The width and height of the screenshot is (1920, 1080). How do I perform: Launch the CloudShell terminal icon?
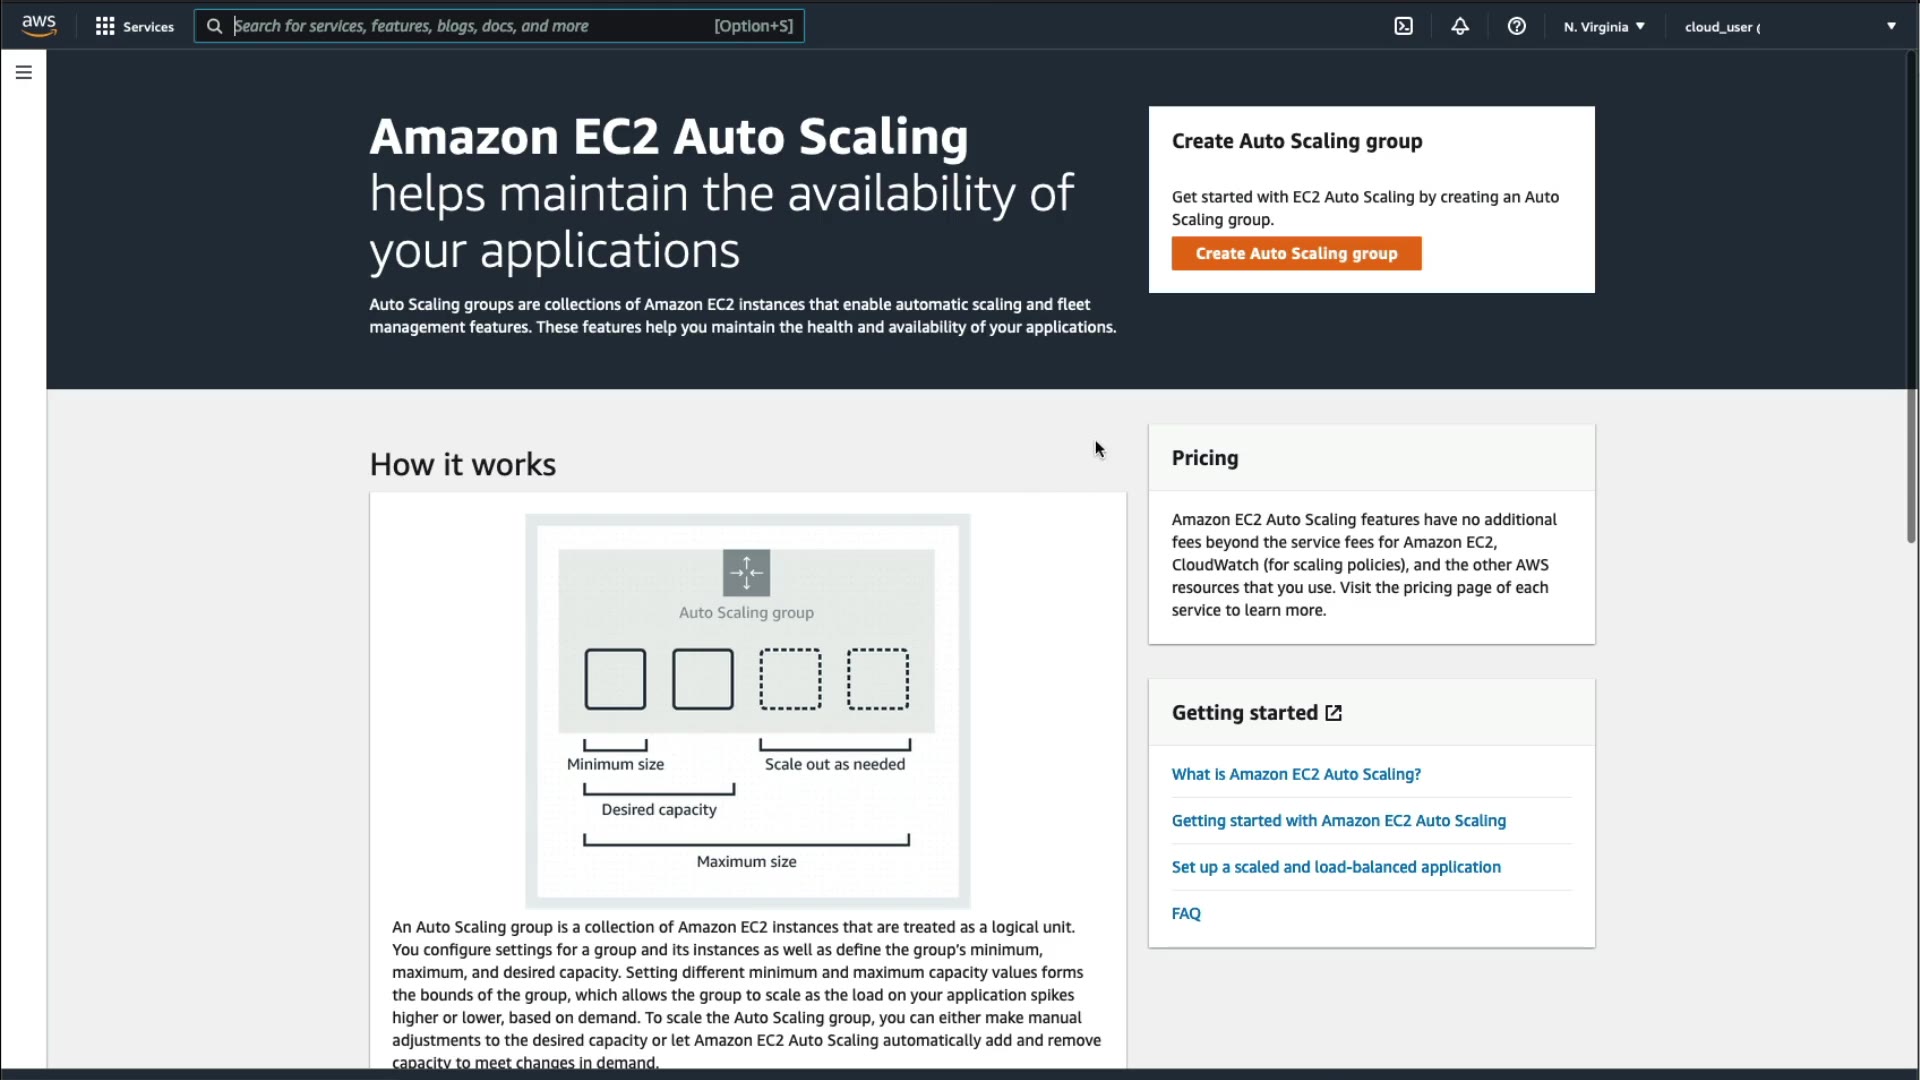[1404, 26]
